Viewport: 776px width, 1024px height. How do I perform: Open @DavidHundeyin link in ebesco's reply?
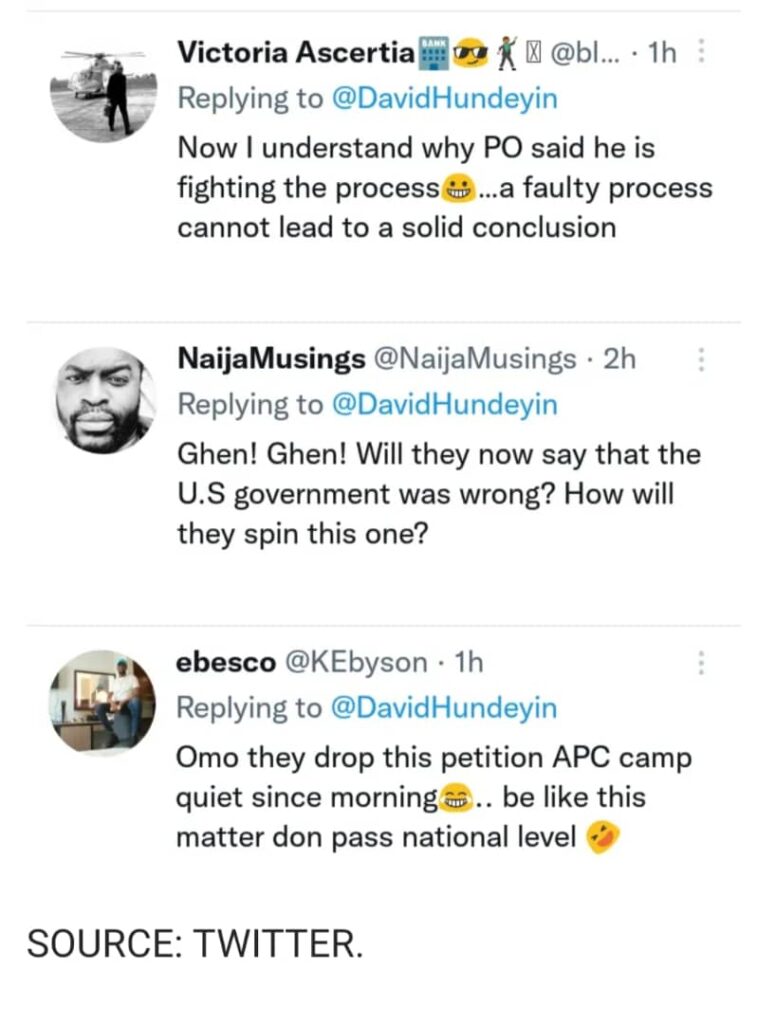tap(444, 708)
